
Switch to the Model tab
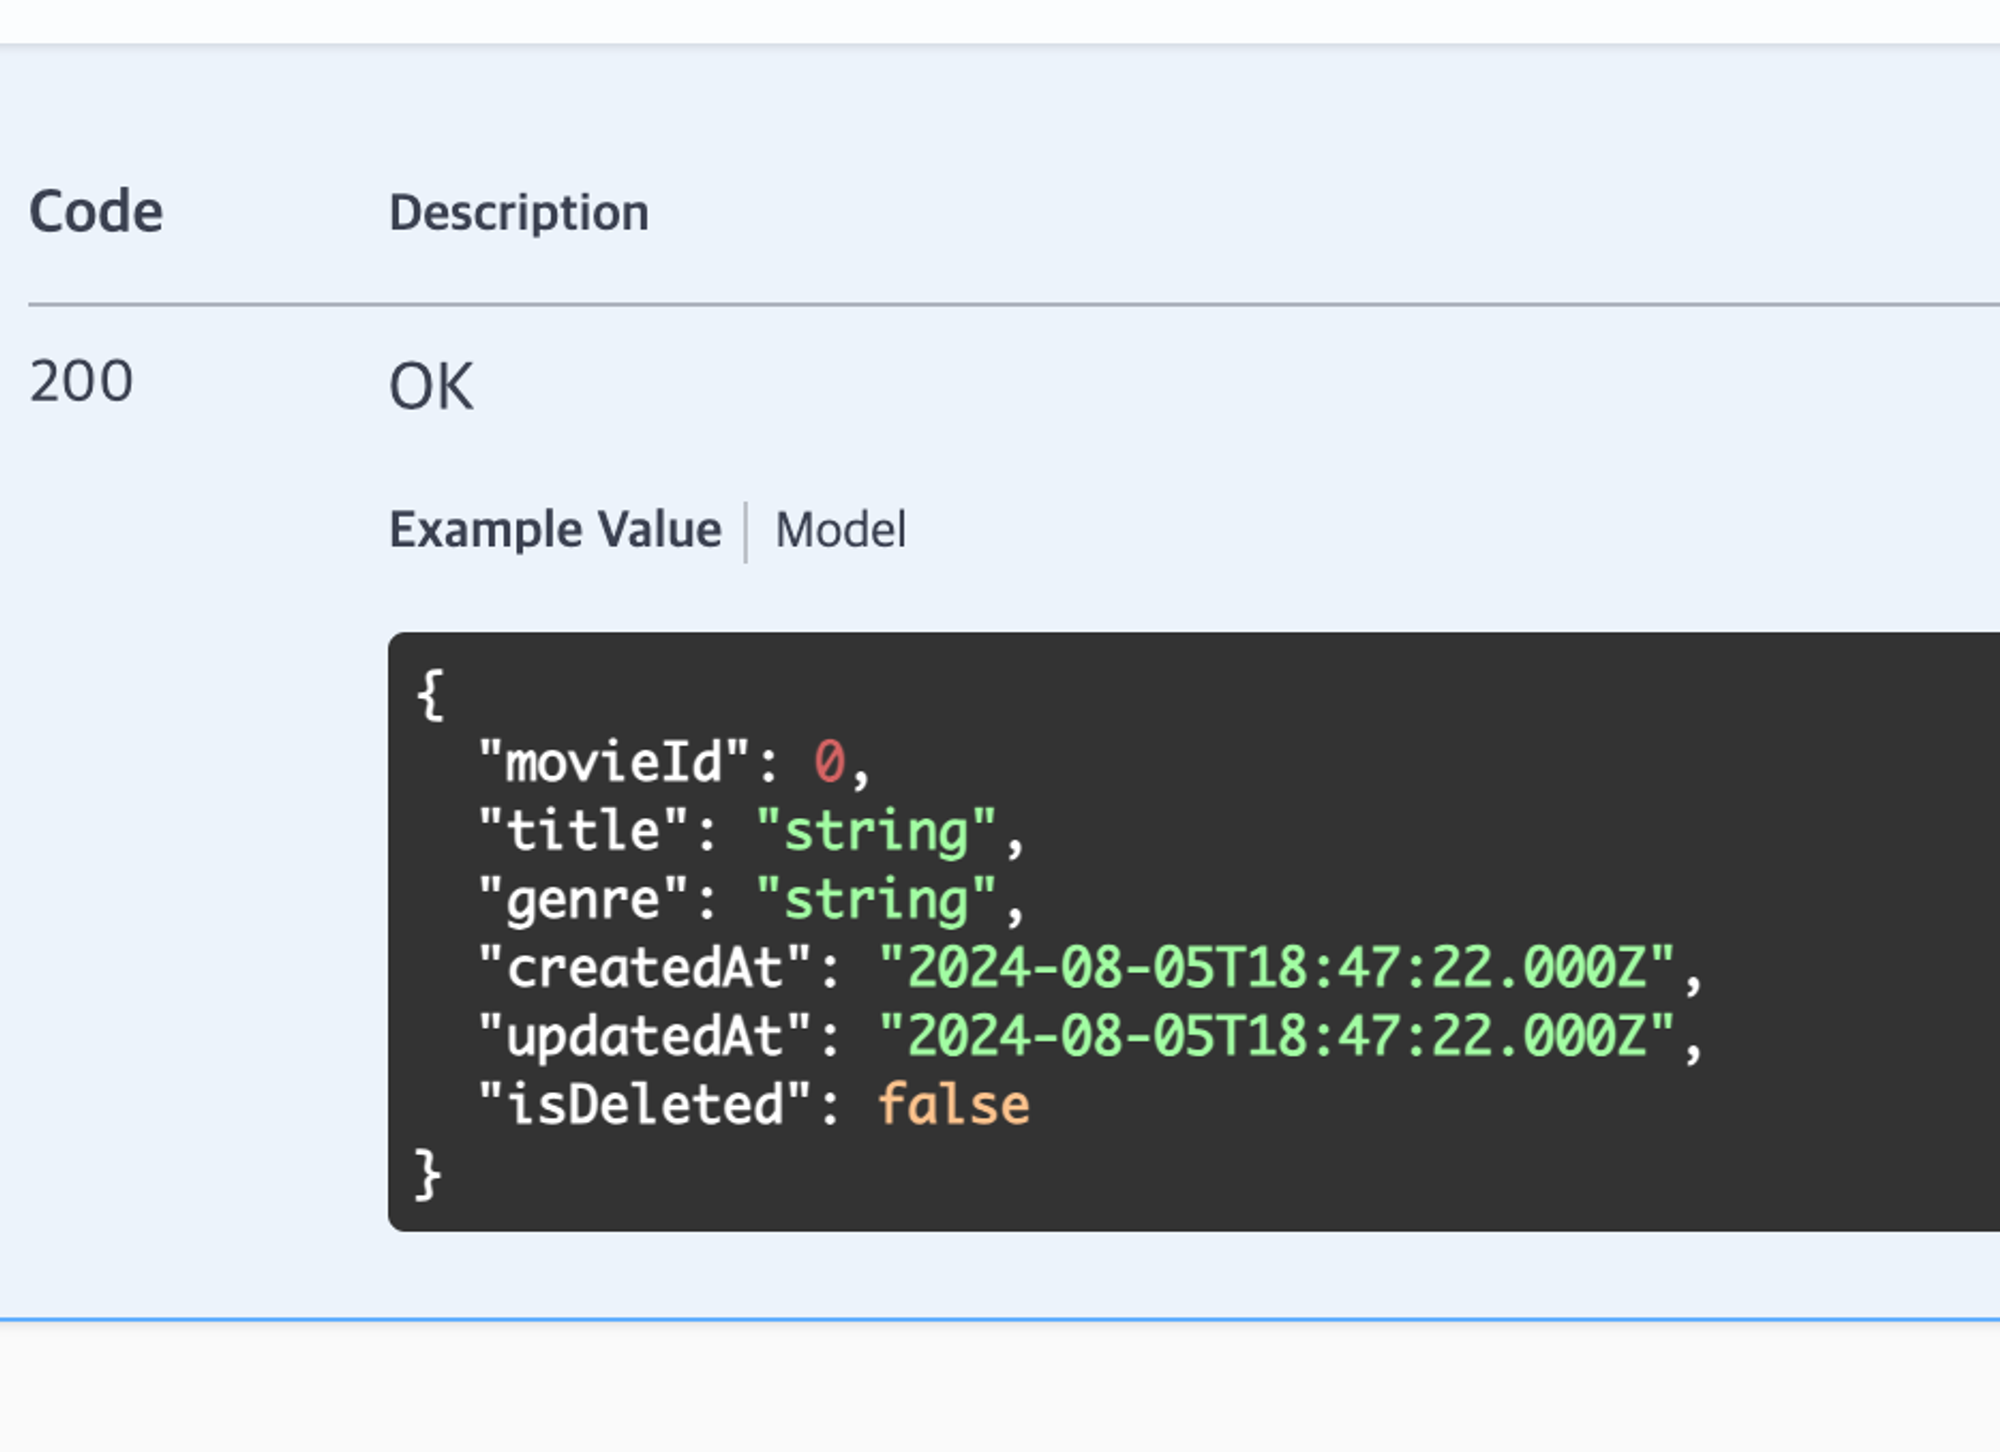click(x=840, y=530)
